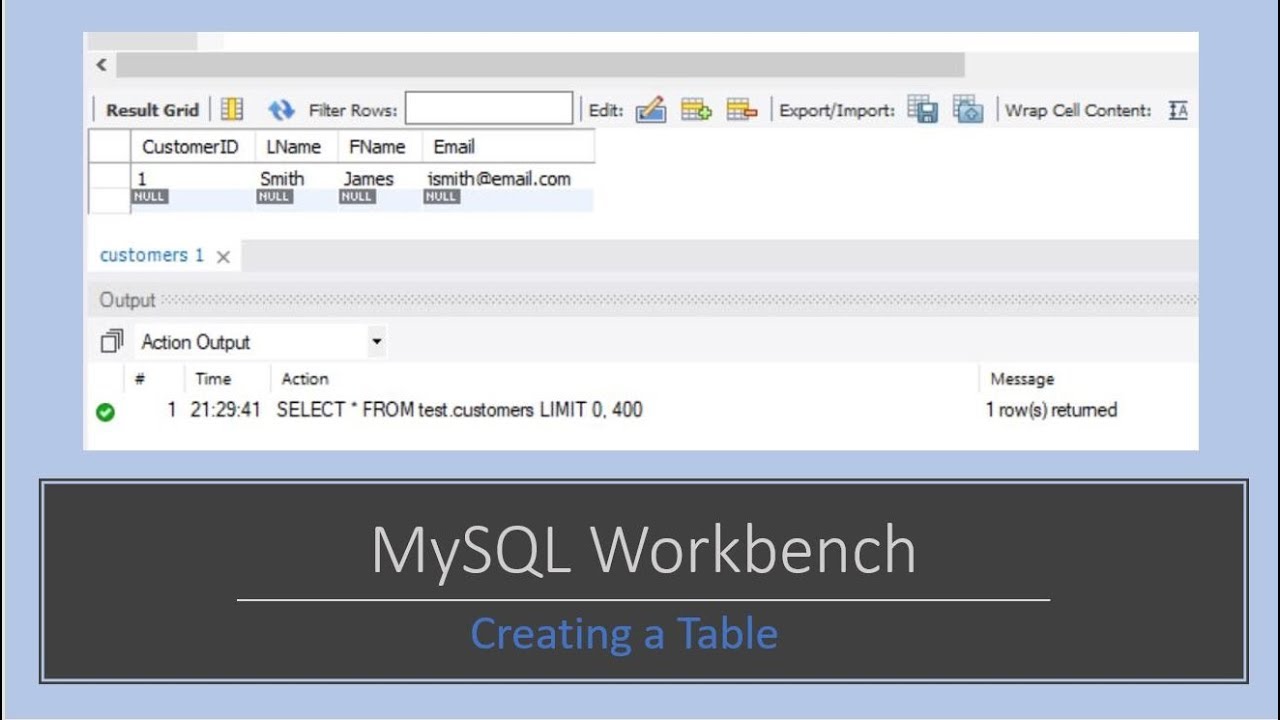This screenshot has width=1280, height=720.
Task: Select the ismith@email.com cell
Action: pyautogui.click(x=508, y=178)
